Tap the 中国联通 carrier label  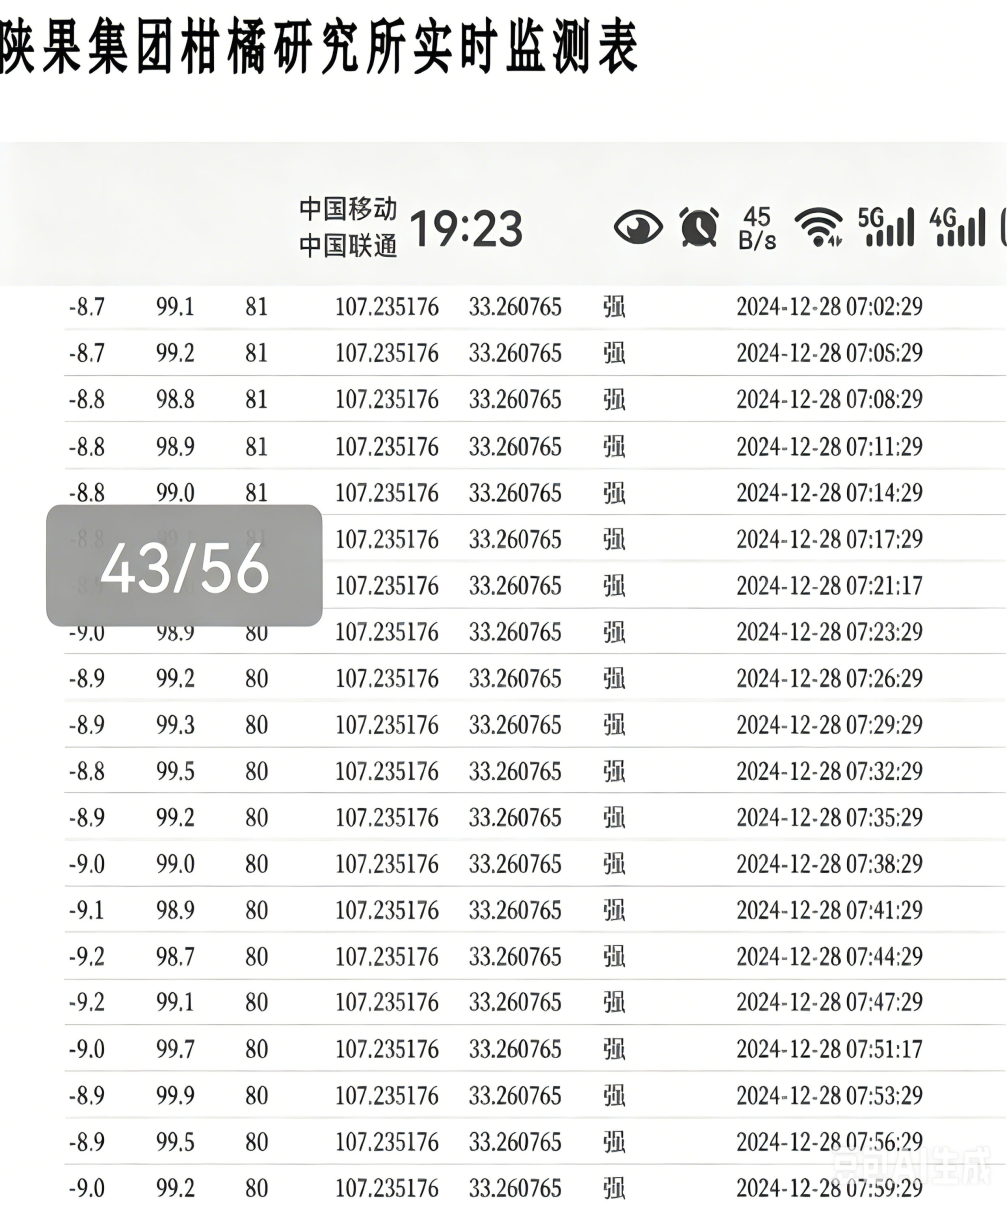348,246
